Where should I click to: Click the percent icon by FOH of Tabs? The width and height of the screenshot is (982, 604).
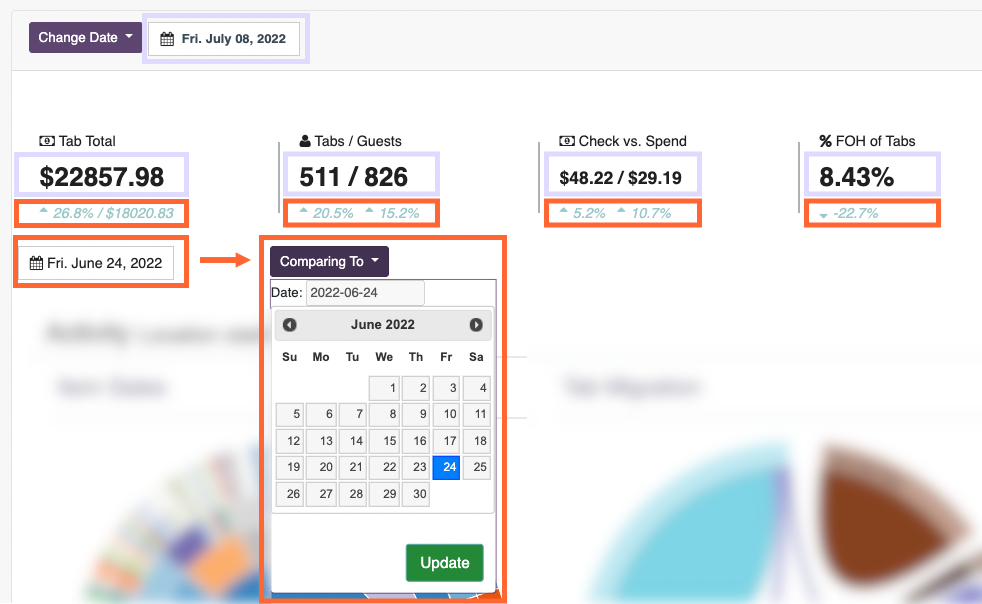pyautogui.click(x=825, y=141)
